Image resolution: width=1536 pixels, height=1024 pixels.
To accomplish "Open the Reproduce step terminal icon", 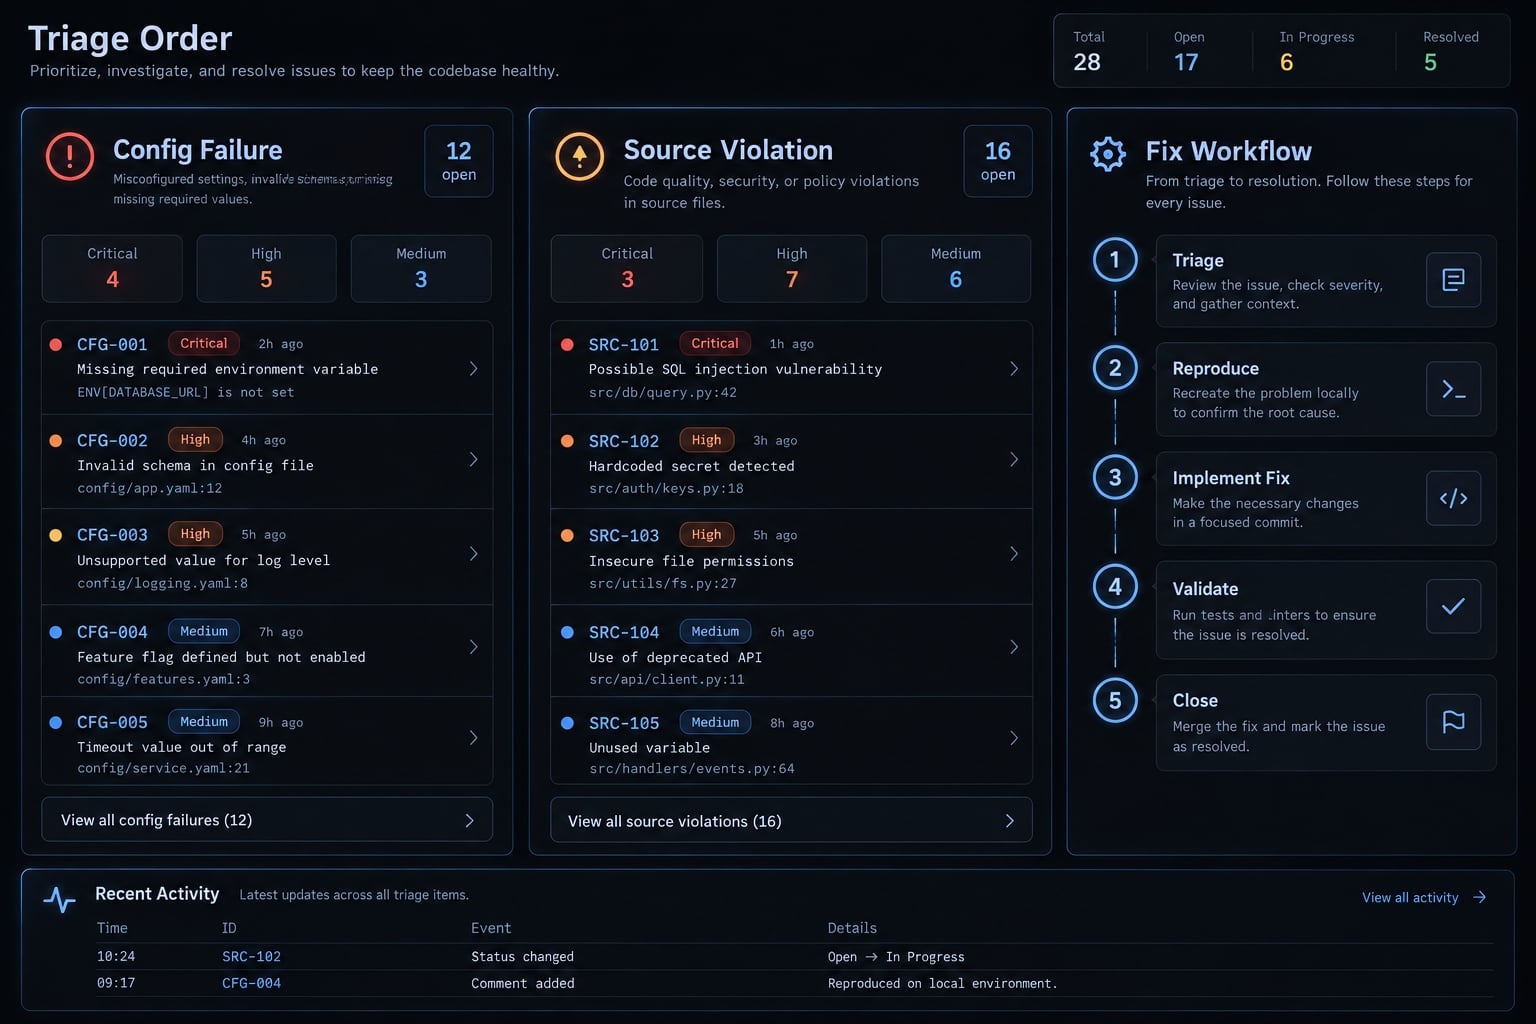I will (x=1453, y=389).
